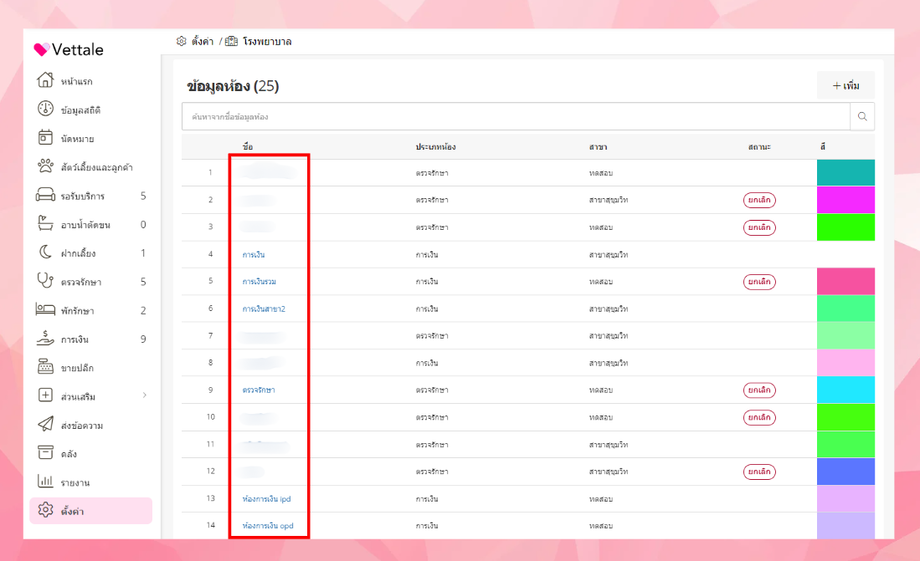Open the การเงิน room link in row 4

[253, 255]
